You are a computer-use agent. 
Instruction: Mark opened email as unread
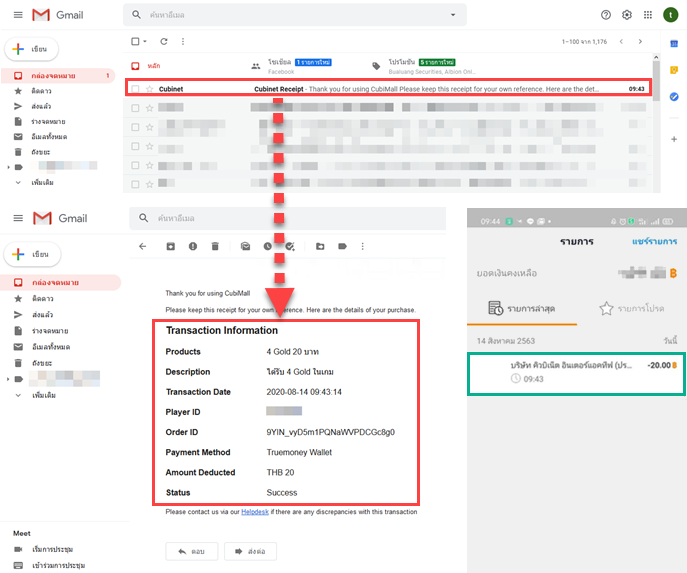point(246,246)
